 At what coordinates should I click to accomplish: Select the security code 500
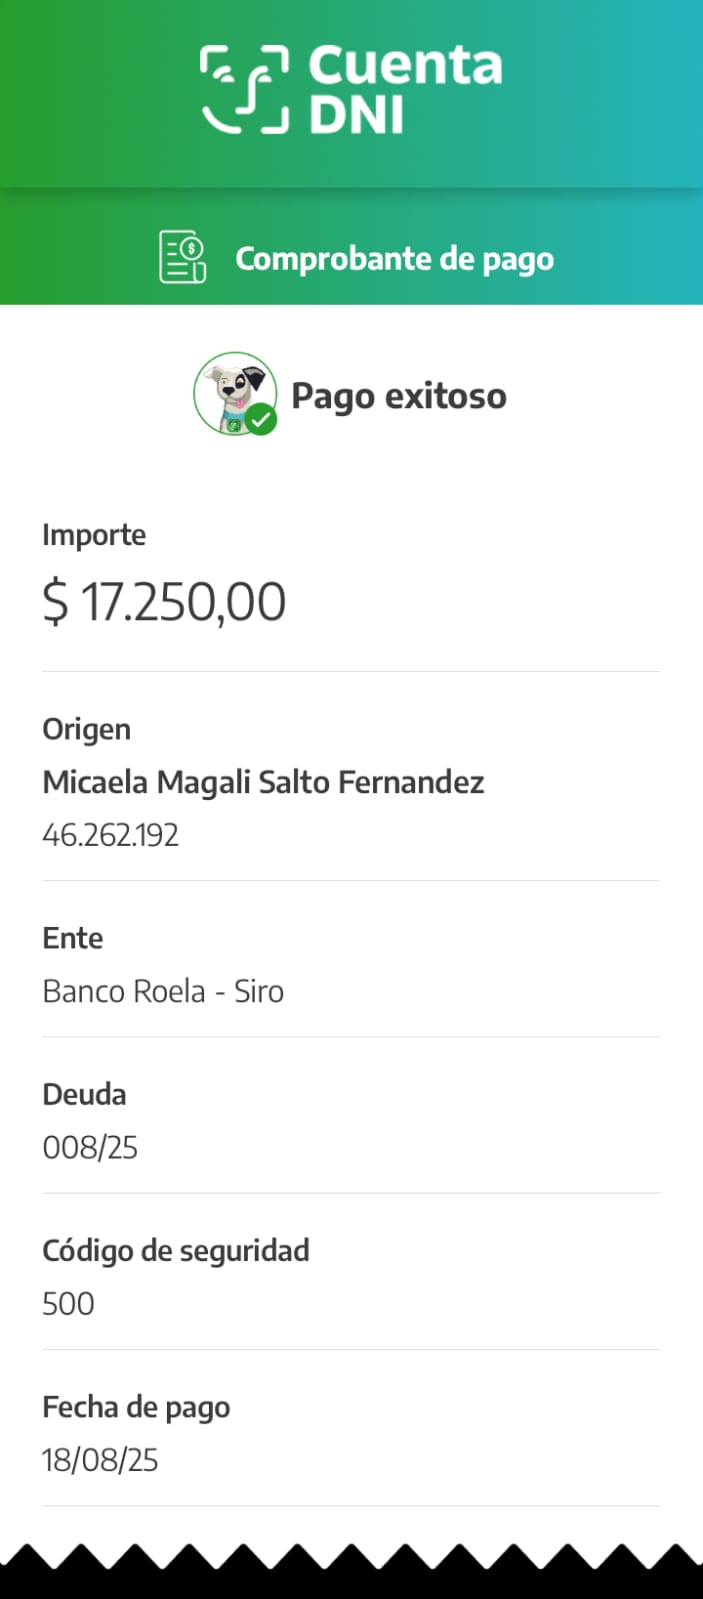[x=68, y=1304]
